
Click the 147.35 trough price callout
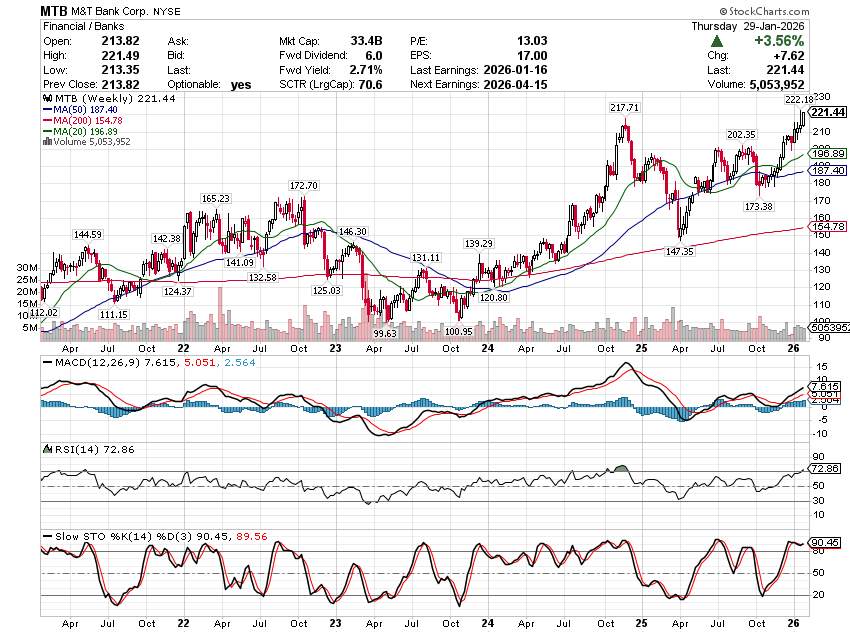pos(678,253)
